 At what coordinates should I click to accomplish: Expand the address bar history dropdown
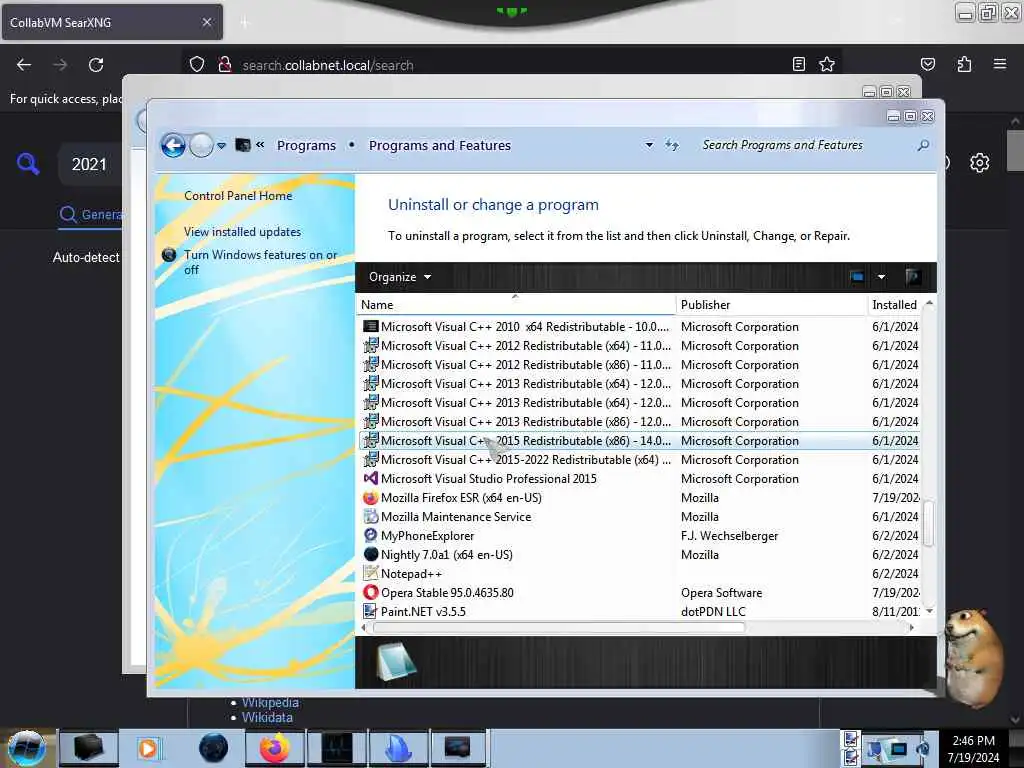pyautogui.click(x=649, y=145)
